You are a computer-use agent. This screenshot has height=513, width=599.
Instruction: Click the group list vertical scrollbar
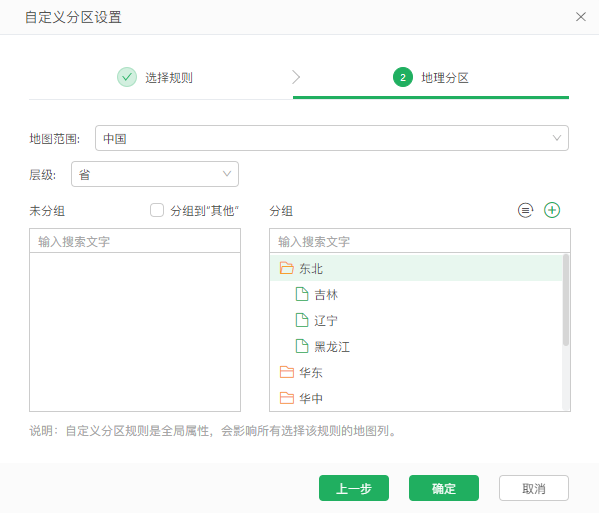566,300
